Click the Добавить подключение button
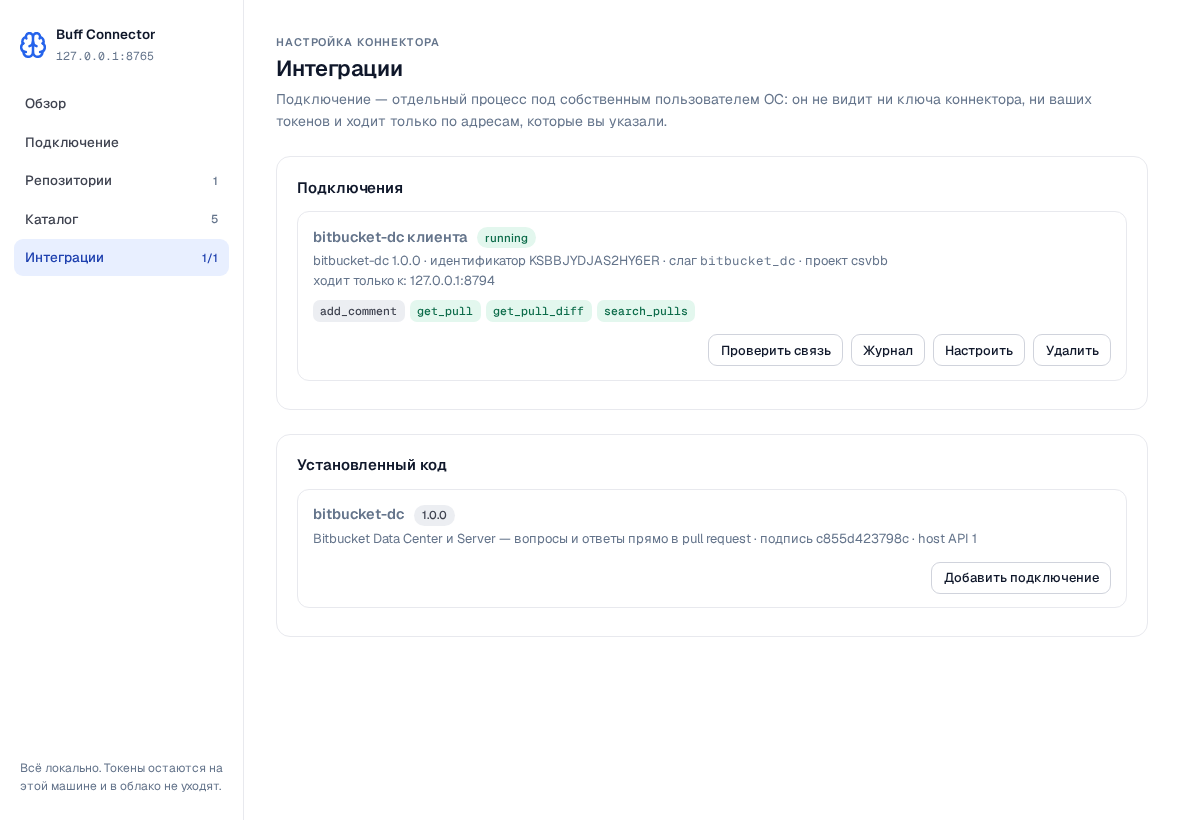This screenshot has height=820, width=1180. point(1020,578)
